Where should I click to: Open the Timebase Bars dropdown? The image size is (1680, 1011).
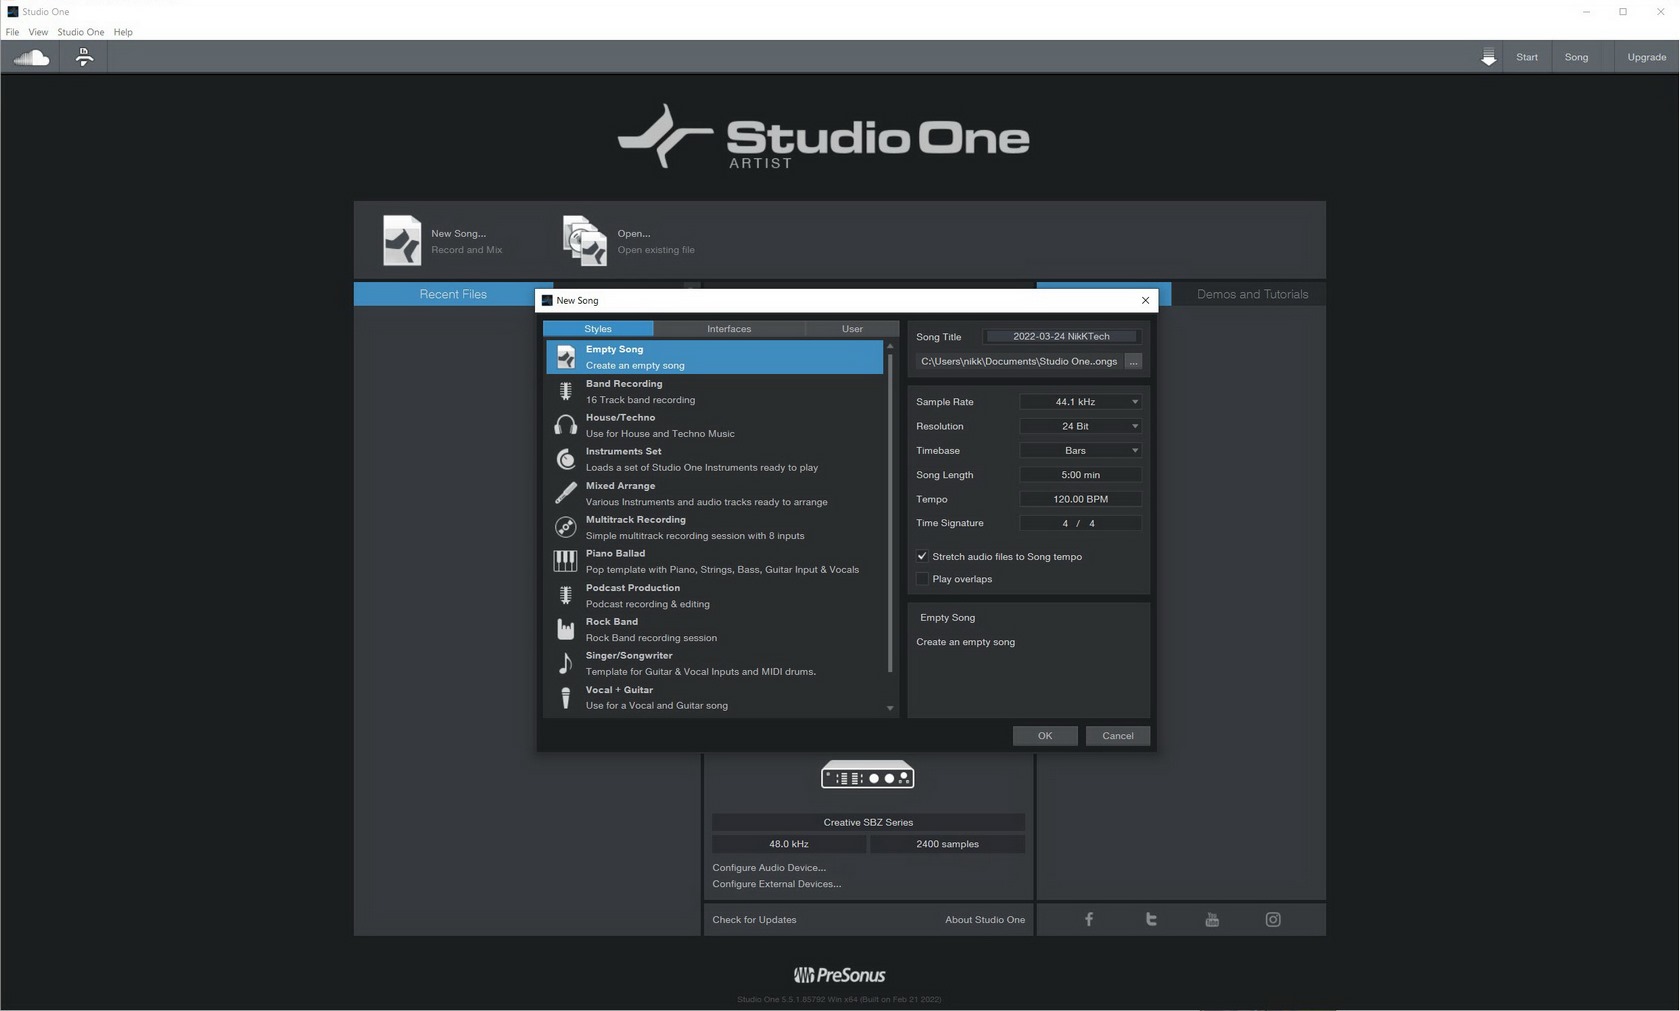1080,450
